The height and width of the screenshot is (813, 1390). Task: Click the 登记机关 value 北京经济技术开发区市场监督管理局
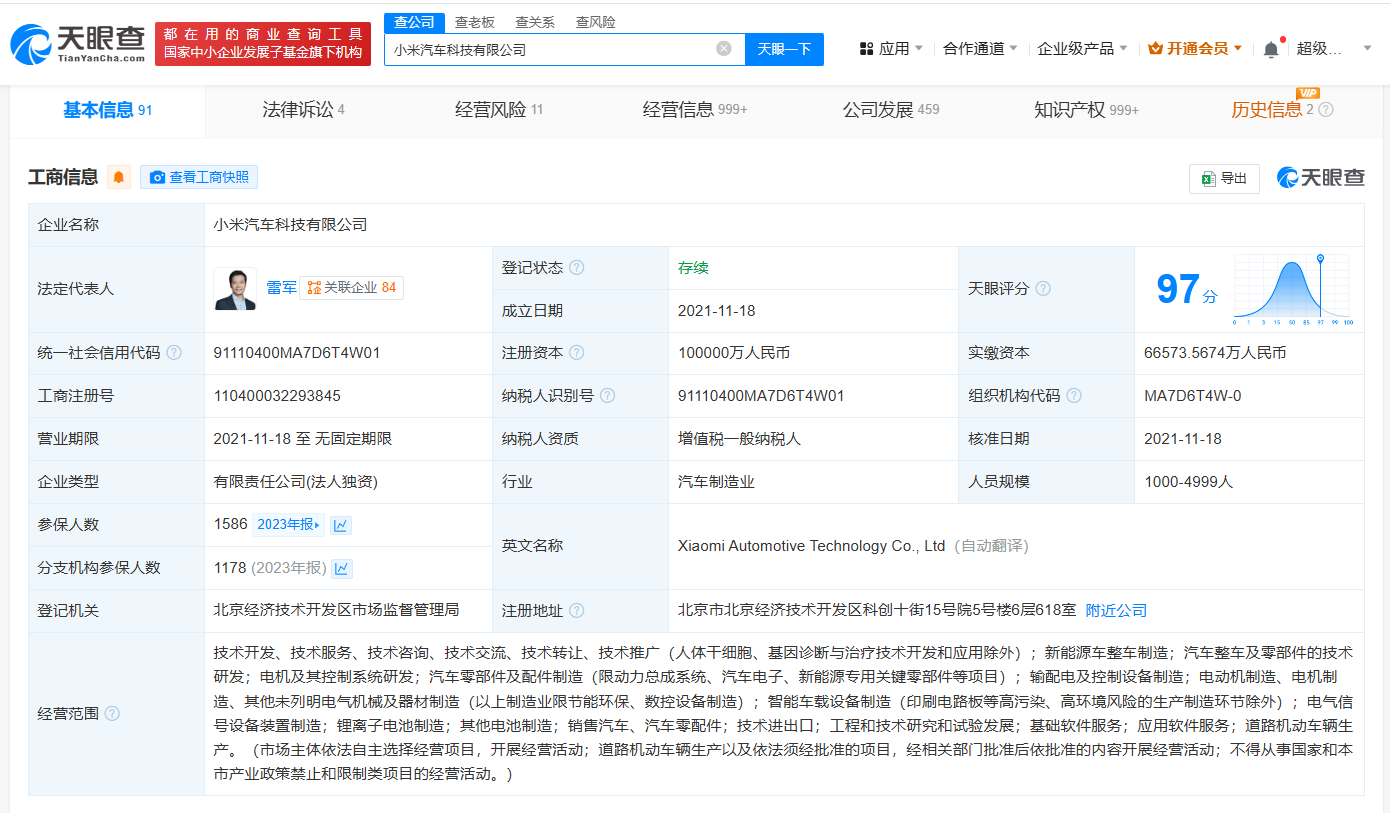336,610
